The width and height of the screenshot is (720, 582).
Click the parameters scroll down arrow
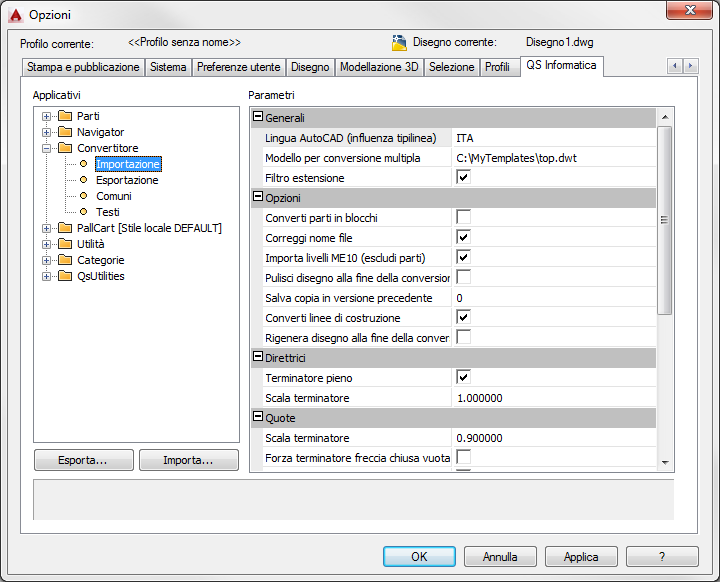665,463
